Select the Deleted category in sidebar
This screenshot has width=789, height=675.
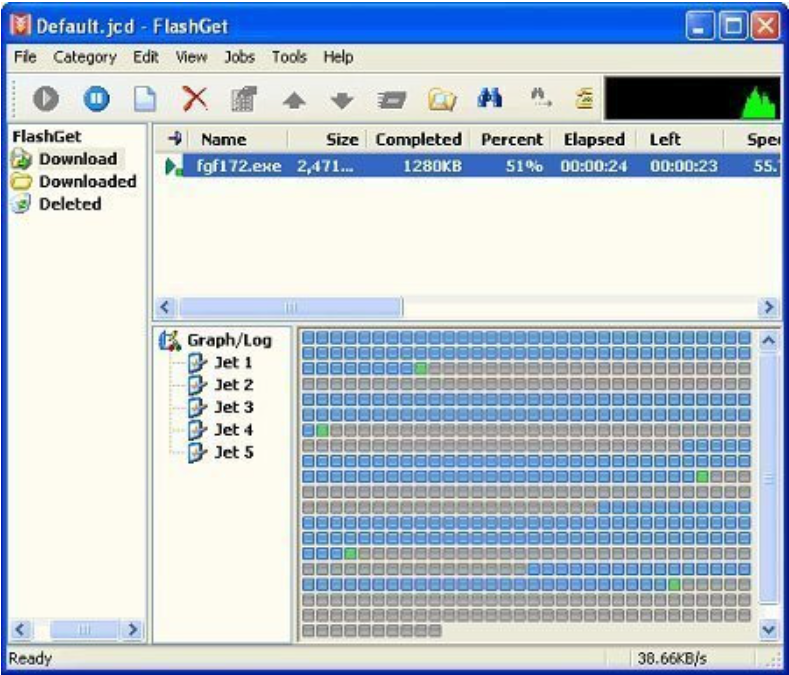coord(70,204)
